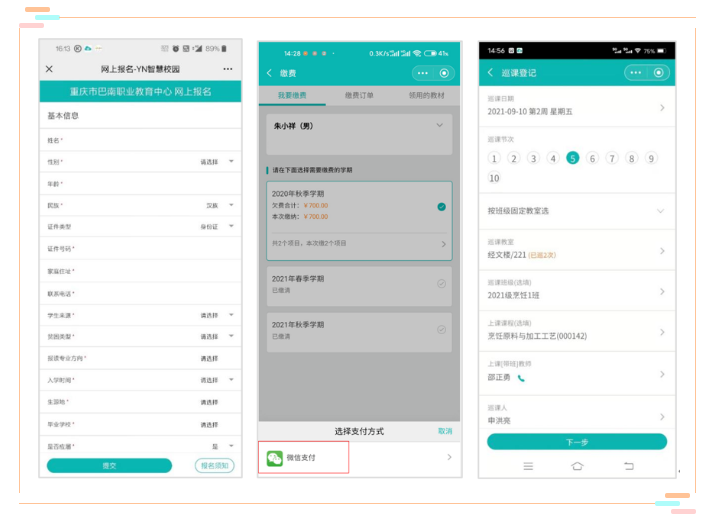This screenshot has height=519, width=708.
Task: Close the 网上报名 page with the X icon
Action: pyautogui.click(x=49, y=69)
